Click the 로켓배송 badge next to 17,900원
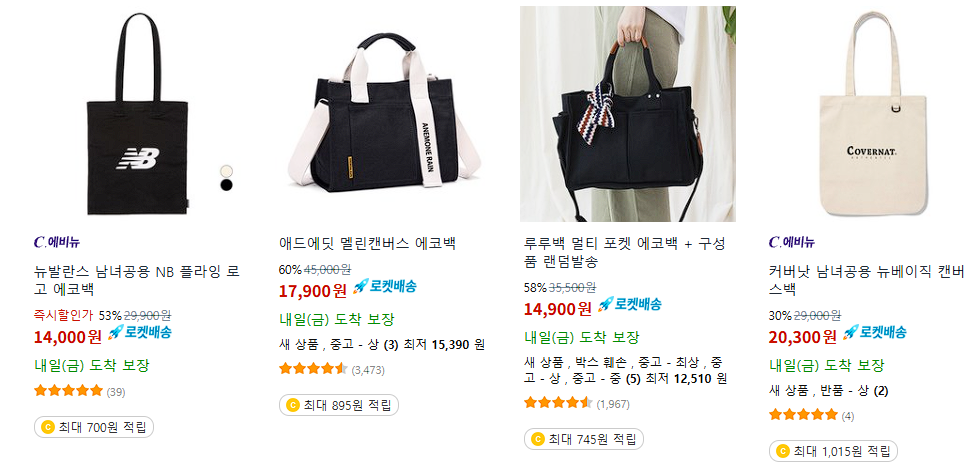Screen dimensions: 980x471 (385, 287)
